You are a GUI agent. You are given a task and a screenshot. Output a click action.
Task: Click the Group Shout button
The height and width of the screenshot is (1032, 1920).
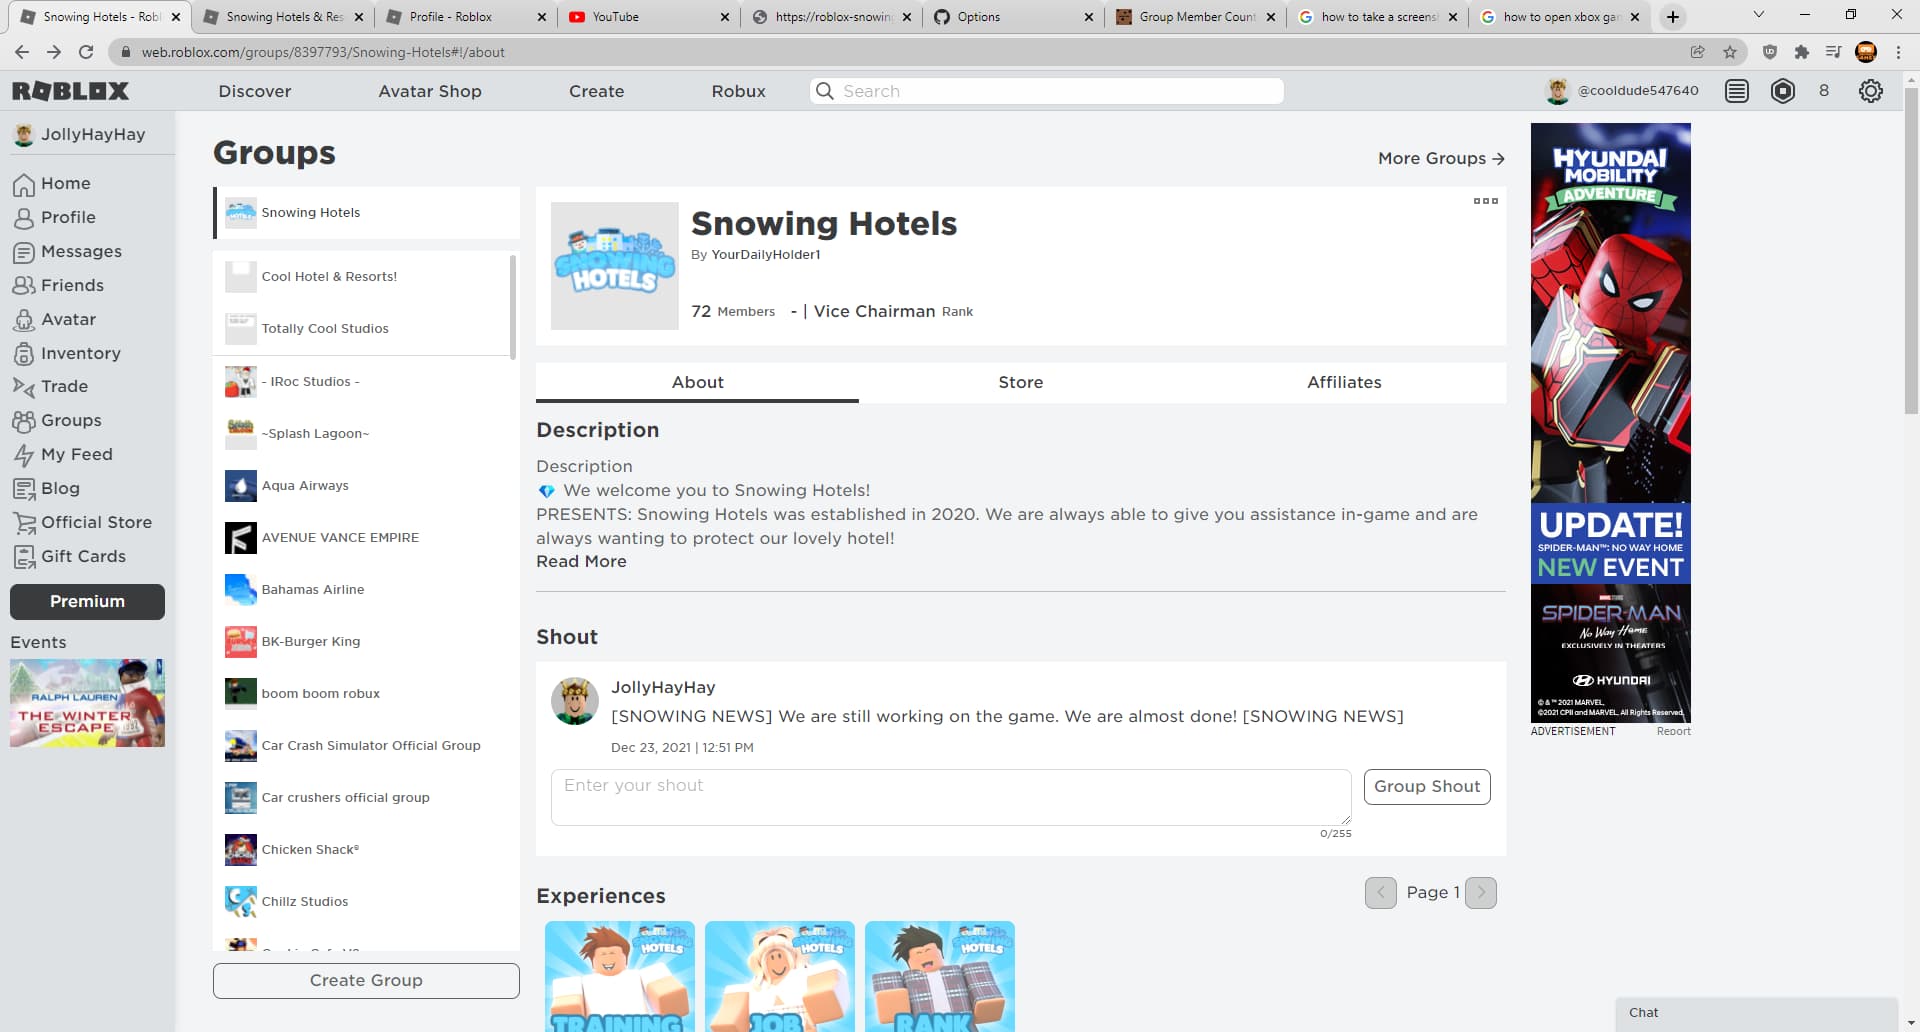click(1427, 786)
